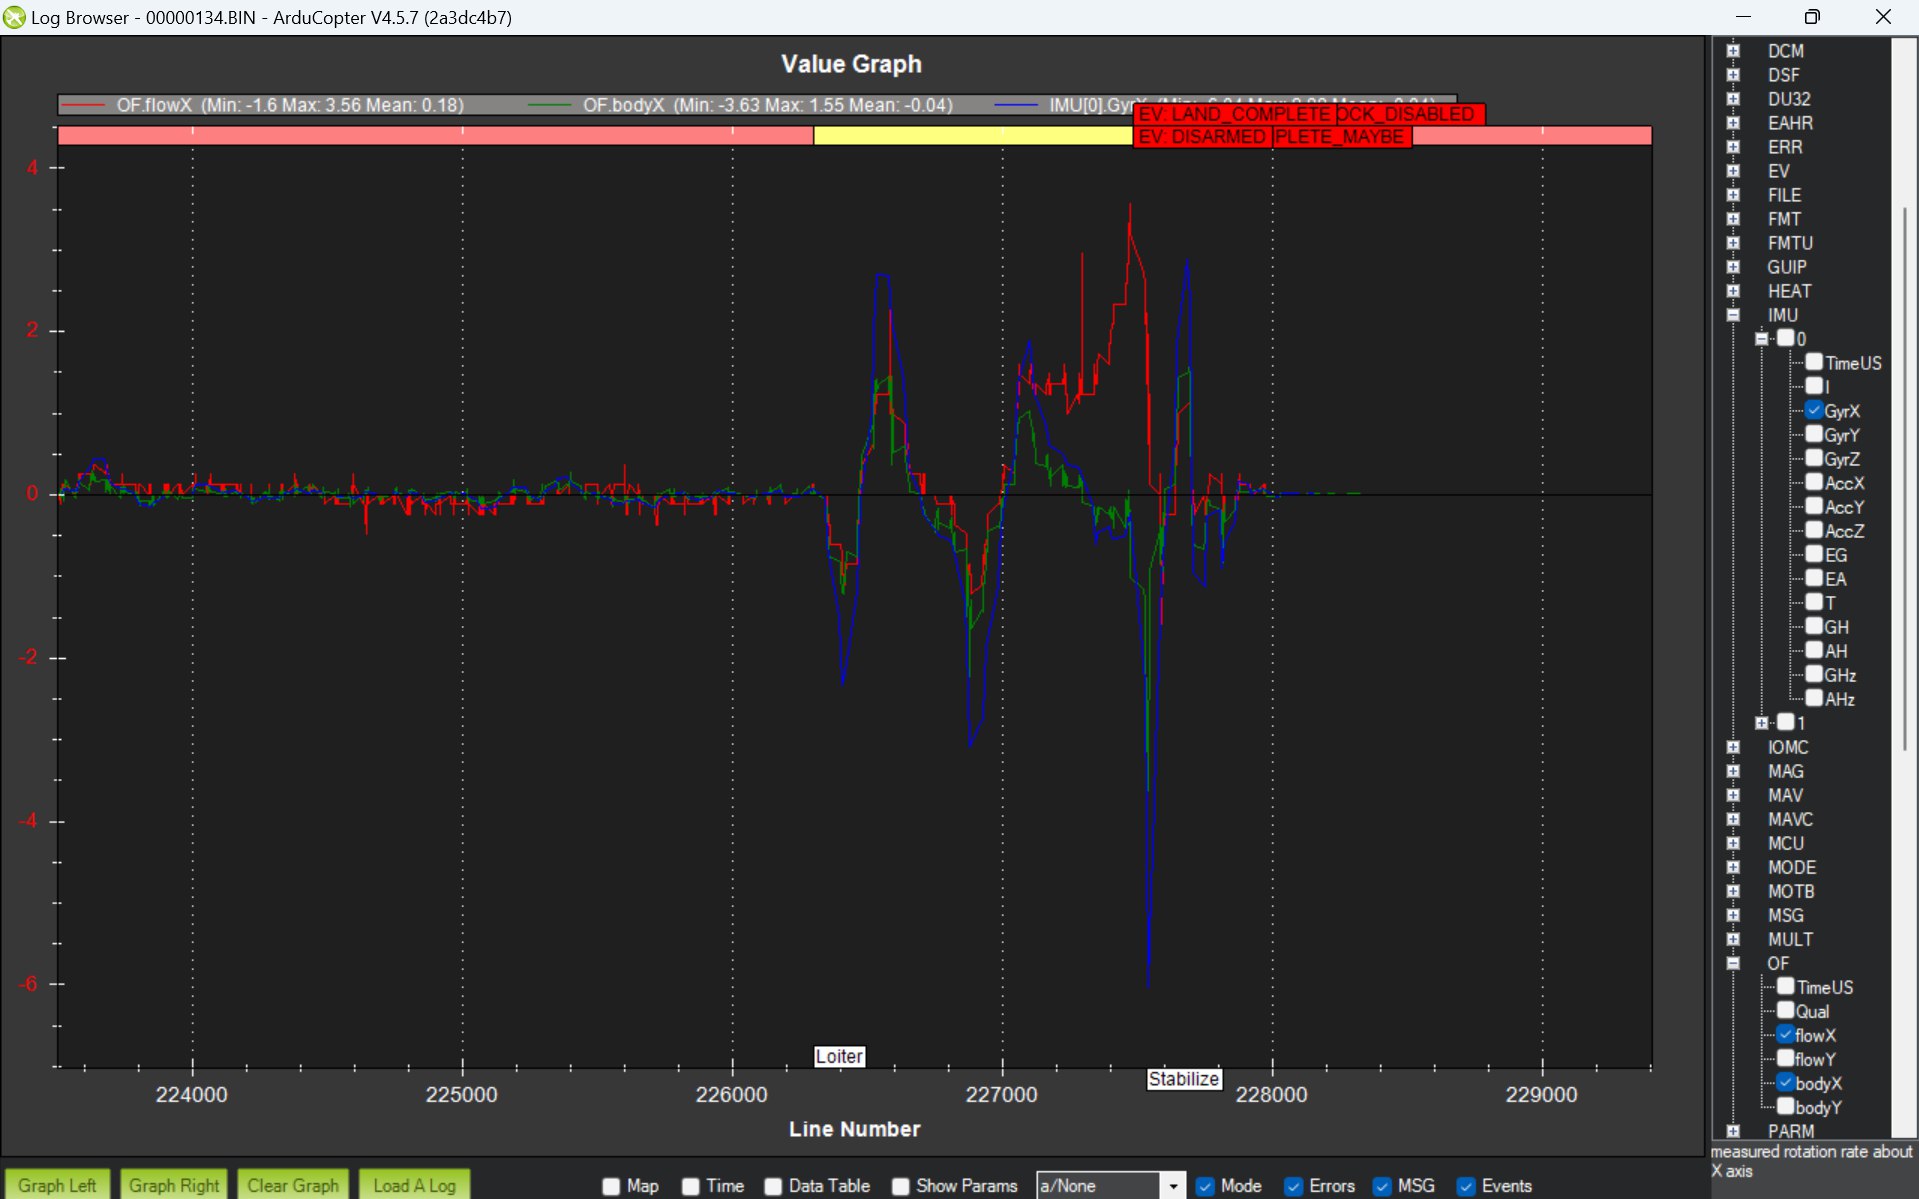Click the Clear Graph button
The width and height of the screenshot is (1919, 1199).
tap(293, 1185)
